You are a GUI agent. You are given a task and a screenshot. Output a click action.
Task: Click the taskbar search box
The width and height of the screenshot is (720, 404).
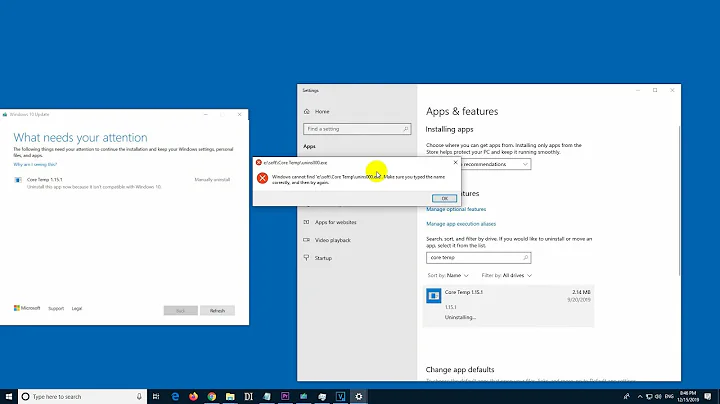click(x=83, y=396)
